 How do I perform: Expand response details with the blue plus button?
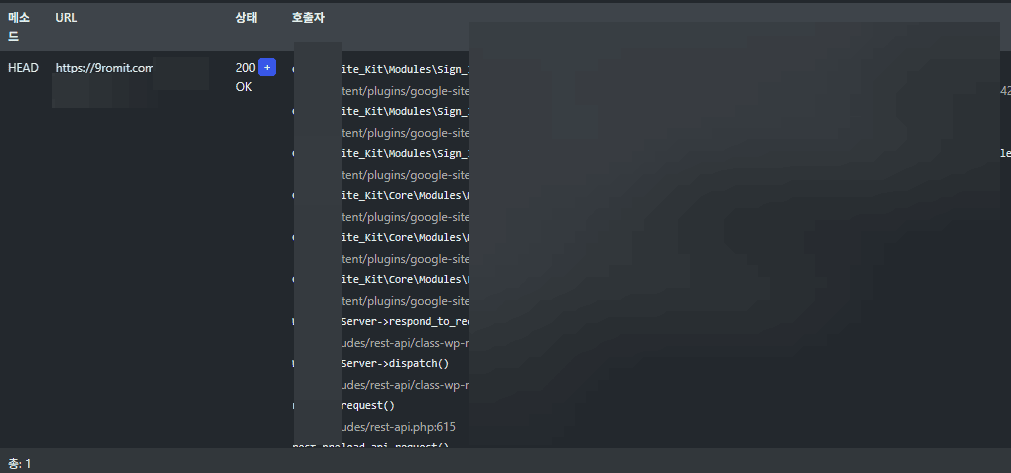pos(267,67)
